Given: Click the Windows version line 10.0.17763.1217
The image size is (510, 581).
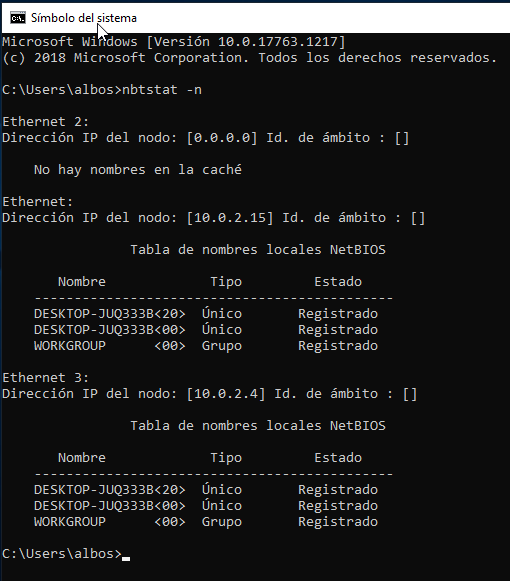Looking at the screenshot, I should click(x=174, y=42).
